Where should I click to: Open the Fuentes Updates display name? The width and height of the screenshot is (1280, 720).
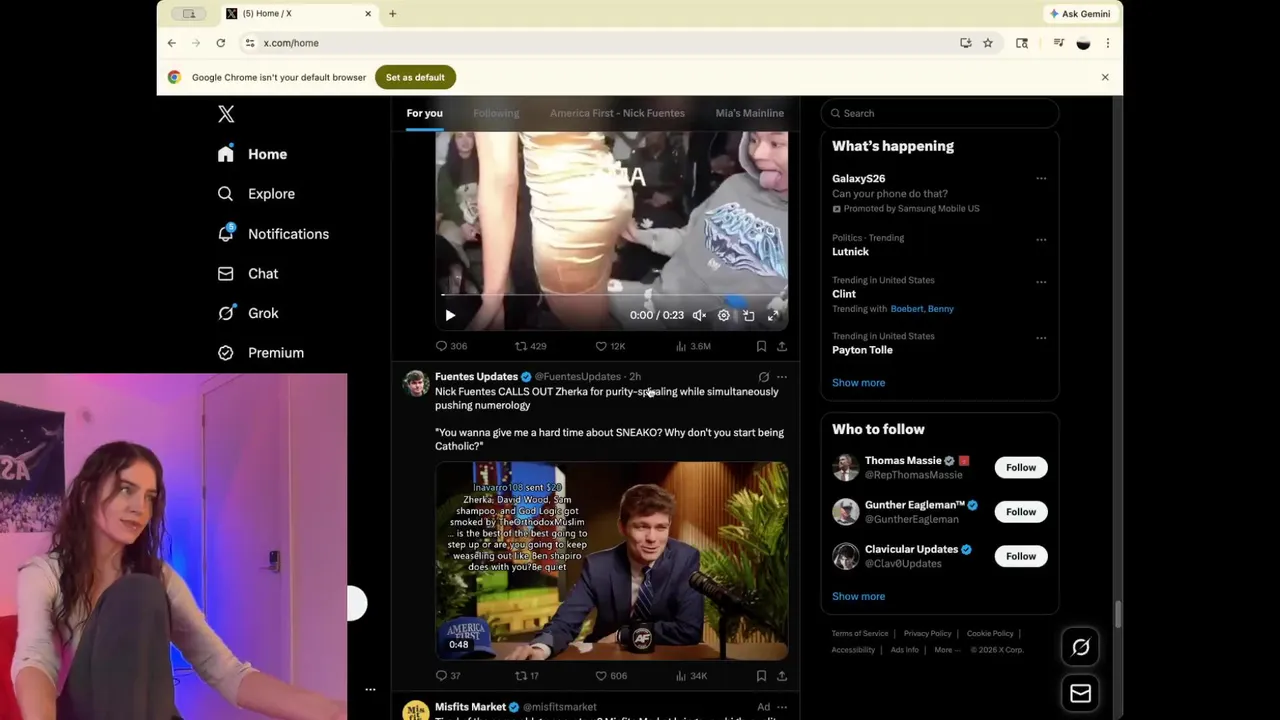476,377
